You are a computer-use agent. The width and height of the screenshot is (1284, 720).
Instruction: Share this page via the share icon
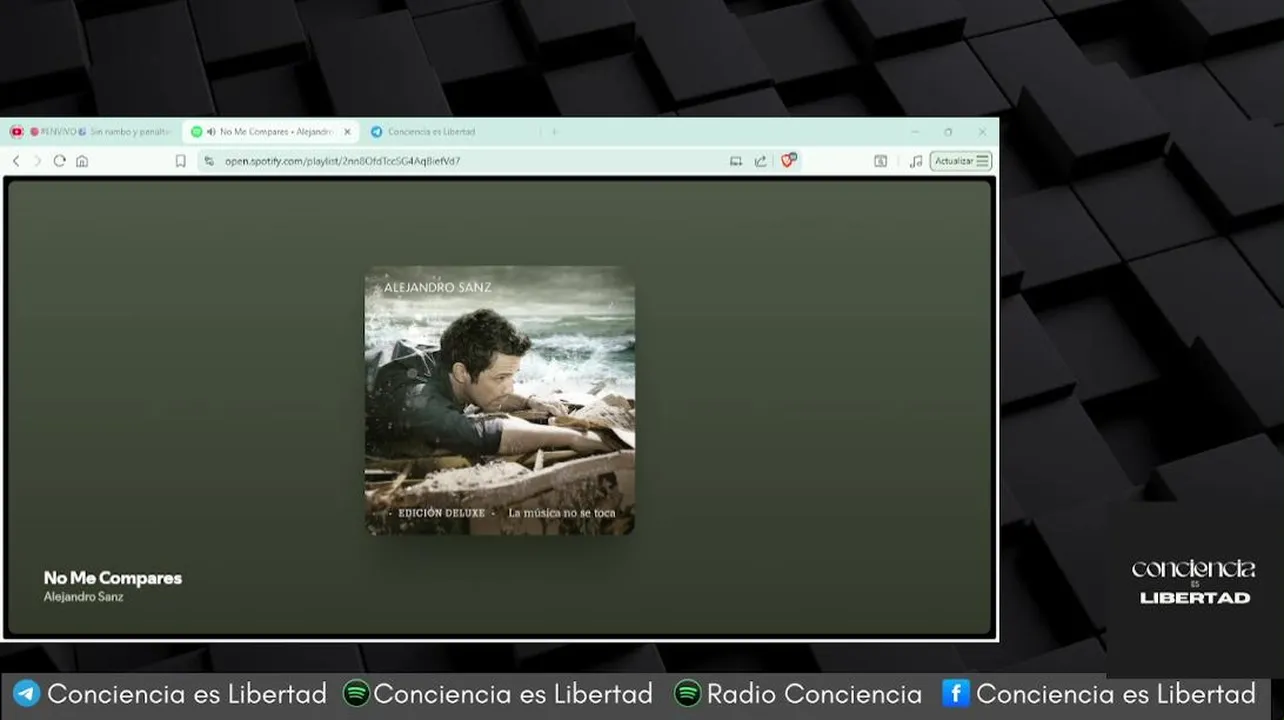click(760, 161)
